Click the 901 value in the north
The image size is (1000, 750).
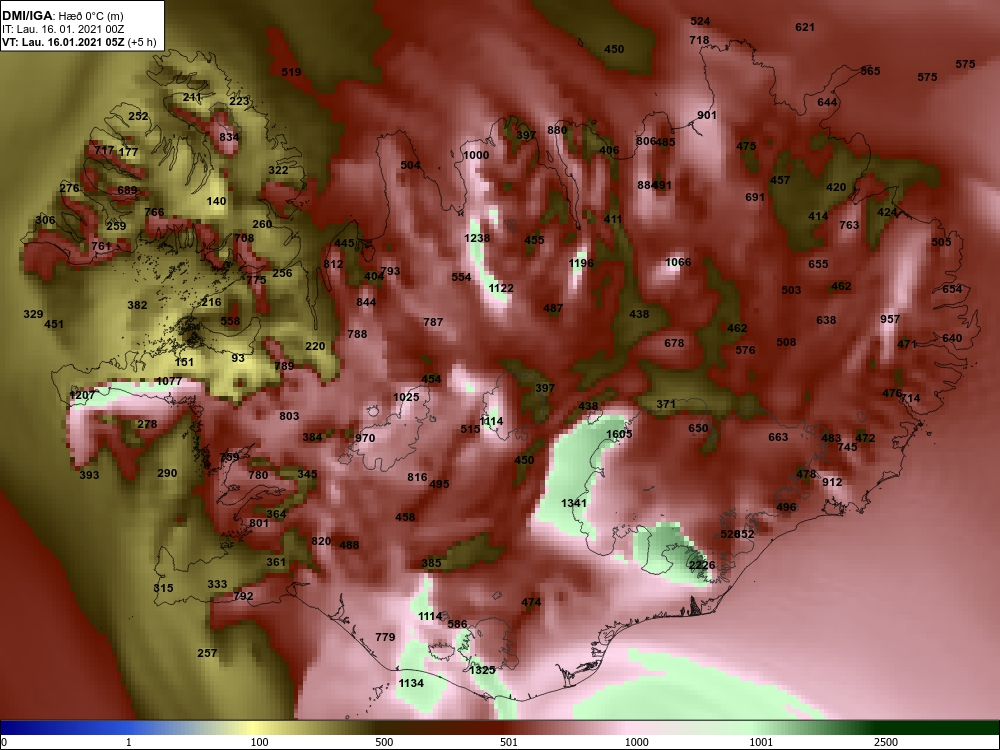click(707, 115)
